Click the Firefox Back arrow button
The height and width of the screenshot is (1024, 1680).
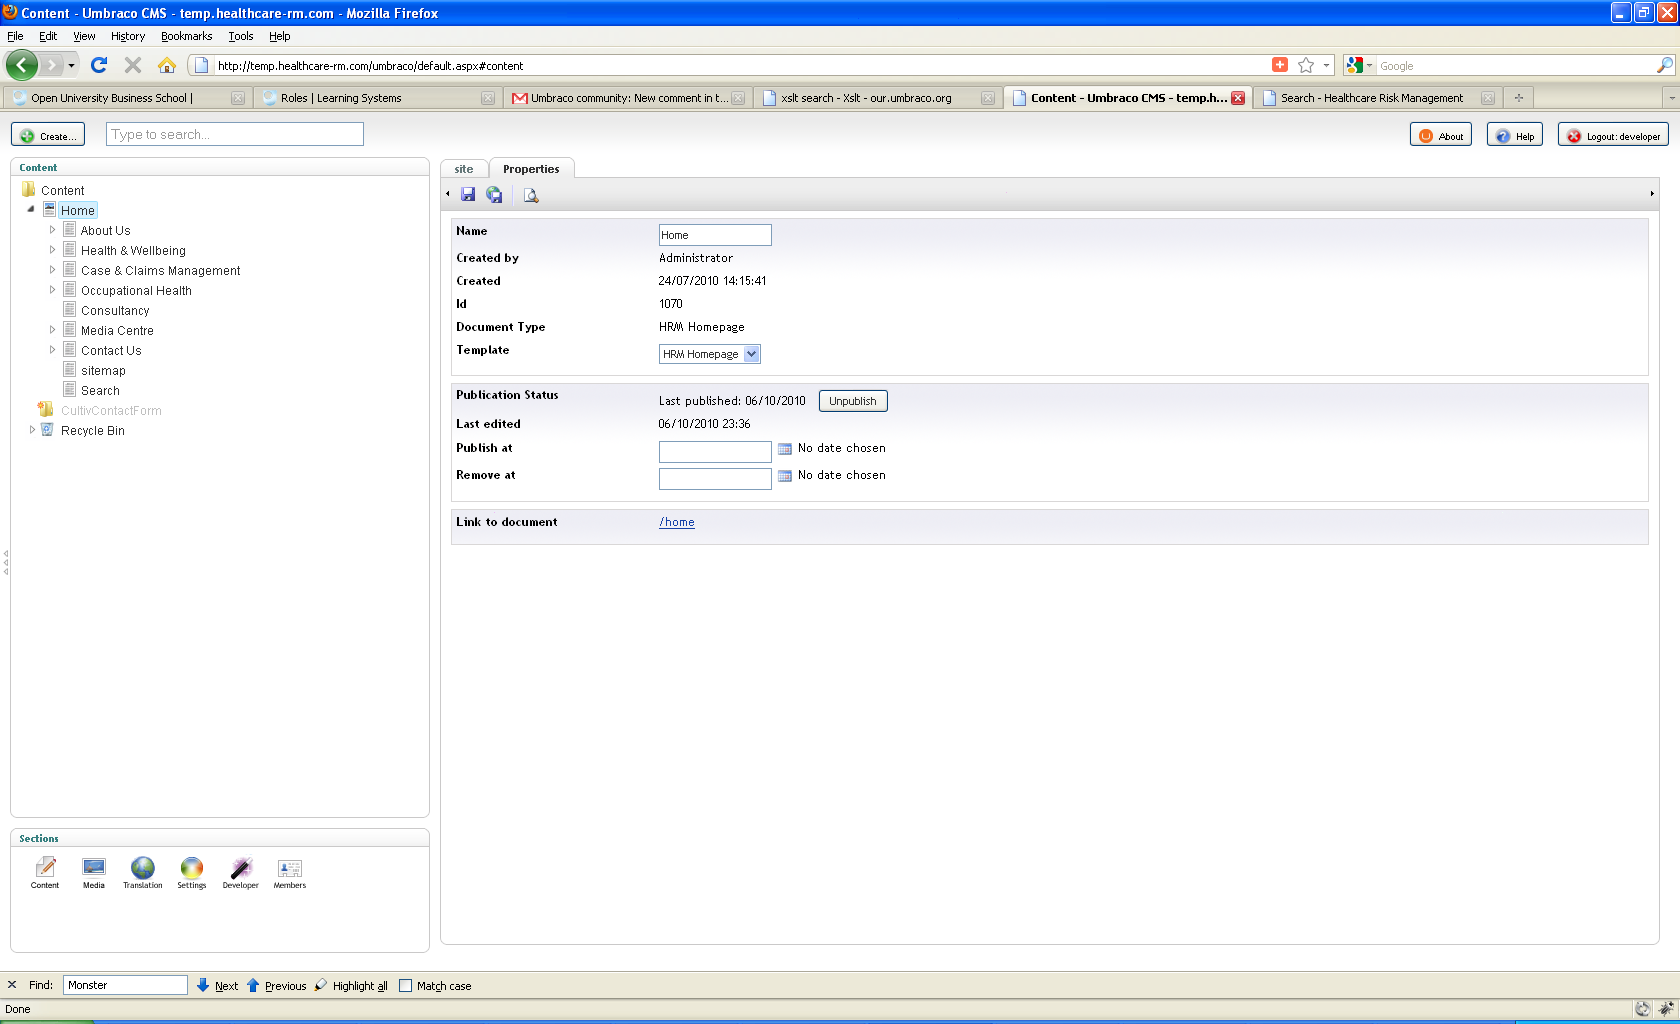pos(22,65)
